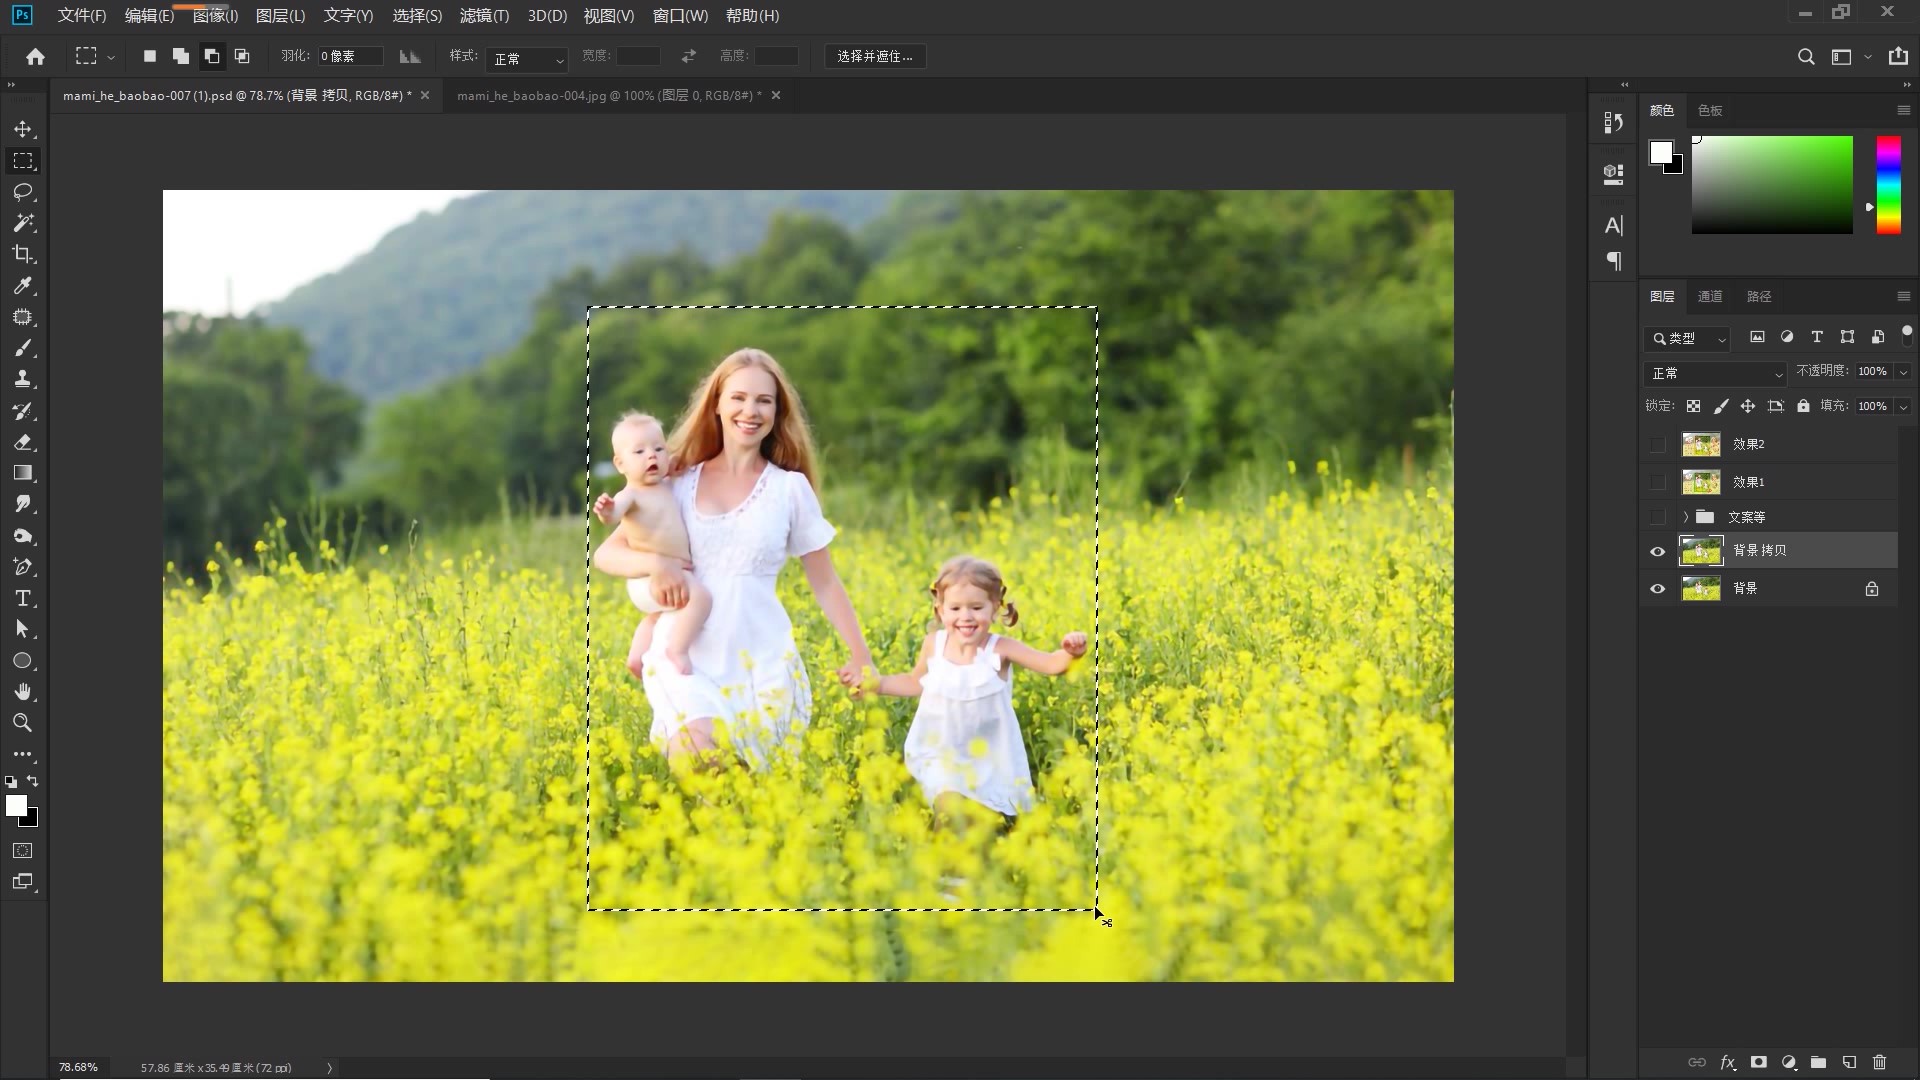
Task: Expand the 文案等 layer group
Action: (x=1685, y=517)
